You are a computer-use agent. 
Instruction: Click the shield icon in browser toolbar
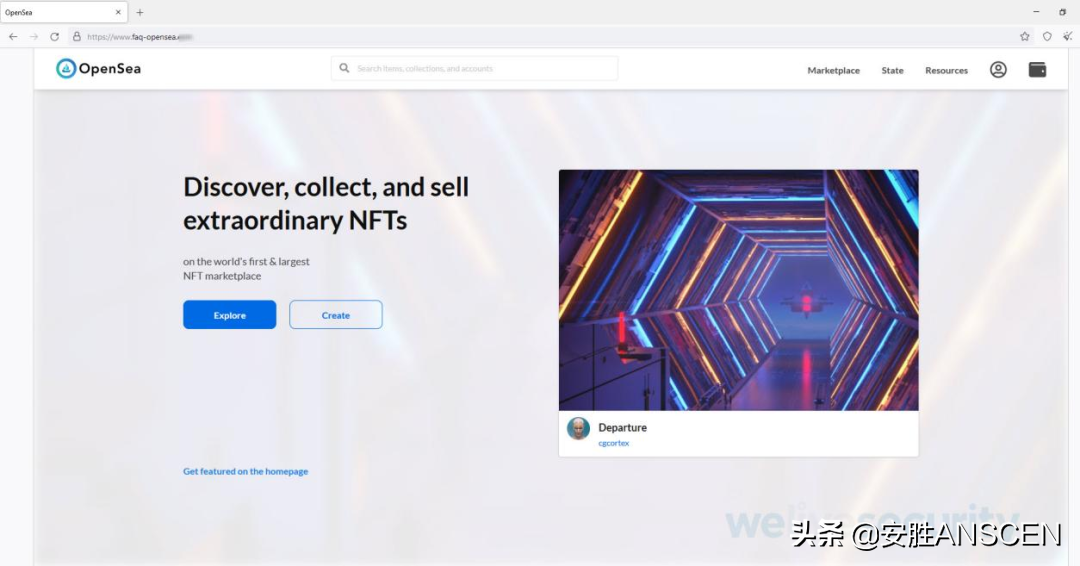click(x=1047, y=36)
